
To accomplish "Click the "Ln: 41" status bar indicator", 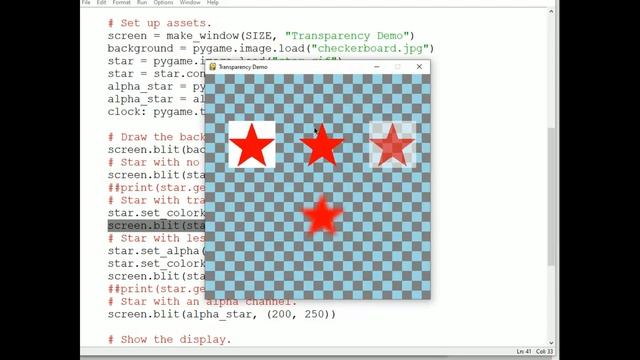I will point(524,351).
